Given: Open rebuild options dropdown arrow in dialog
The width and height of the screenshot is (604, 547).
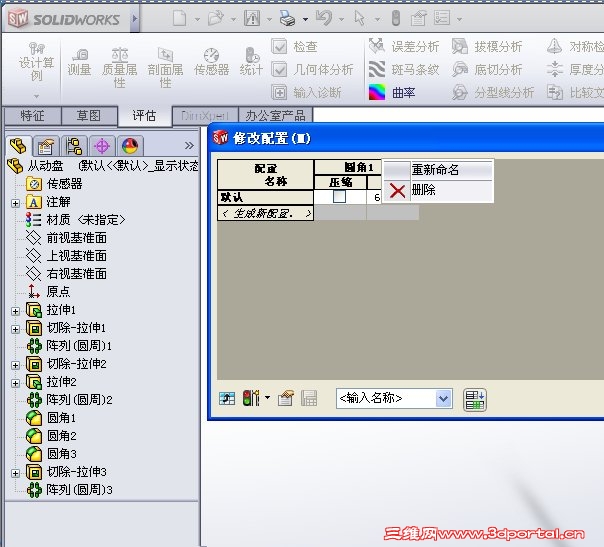Looking at the screenshot, I should coord(267,398).
